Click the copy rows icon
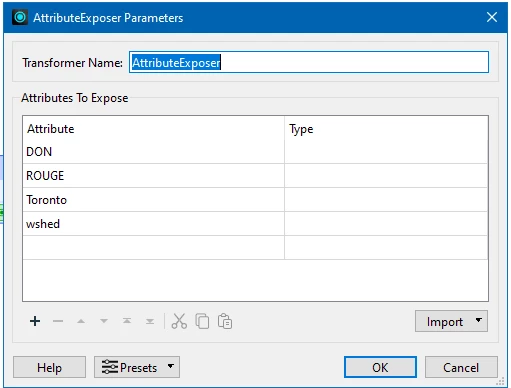The width and height of the screenshot is (511, 388). tap(202, 321)
